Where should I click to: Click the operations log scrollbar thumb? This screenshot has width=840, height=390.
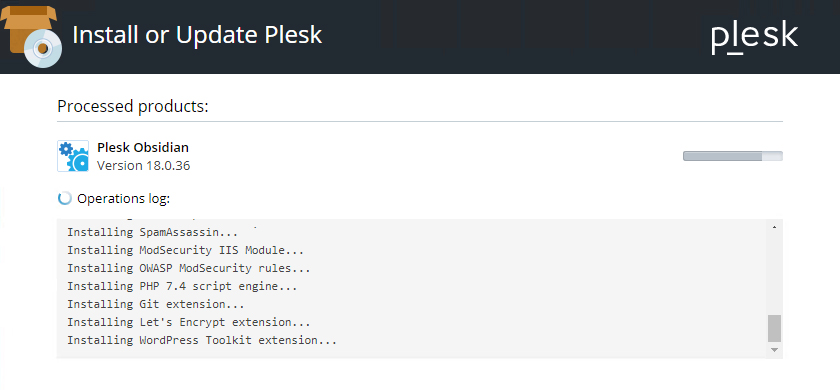click(774, 328)
